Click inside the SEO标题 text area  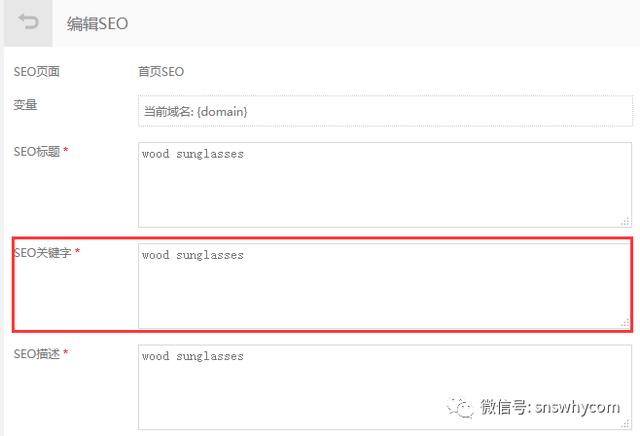click(385, 185)
